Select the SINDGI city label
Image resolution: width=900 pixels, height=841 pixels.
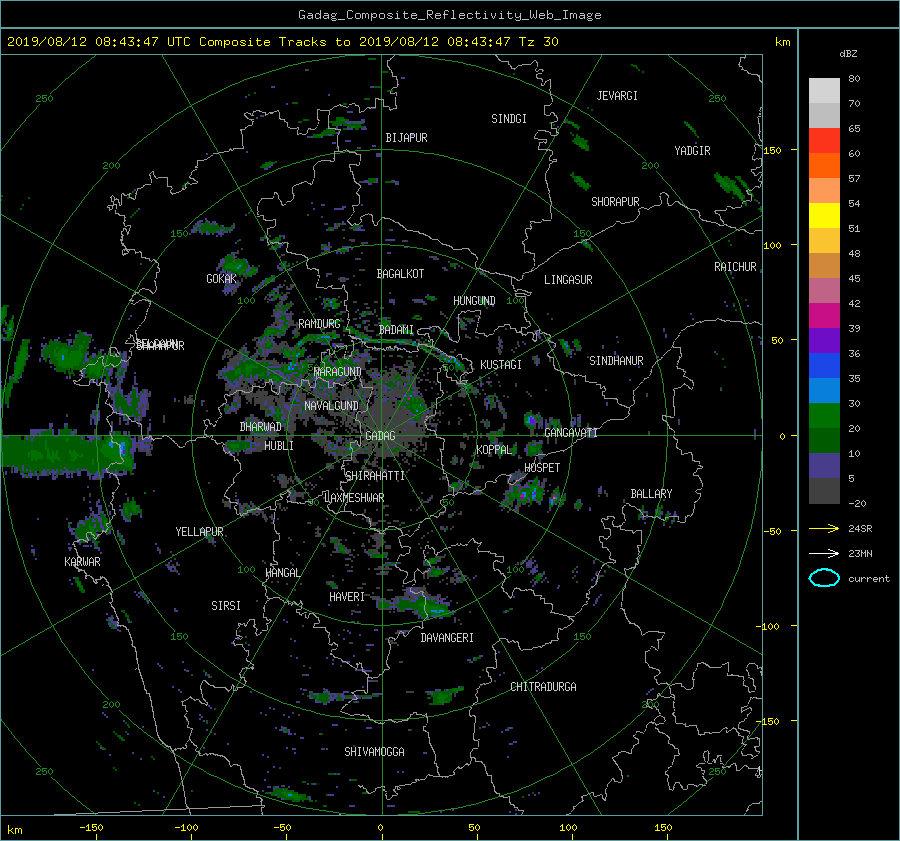pyautogui.click(x=509, y=119)
